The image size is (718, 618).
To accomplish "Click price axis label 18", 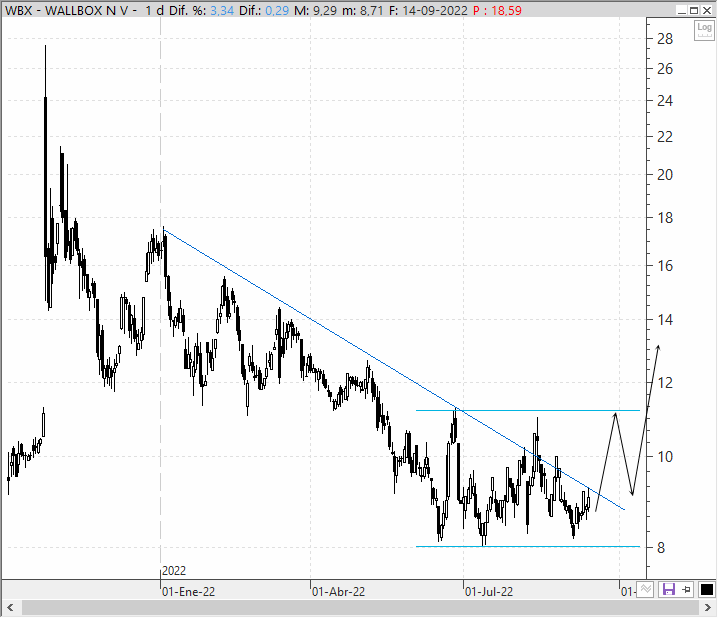I will click(665, 218).
